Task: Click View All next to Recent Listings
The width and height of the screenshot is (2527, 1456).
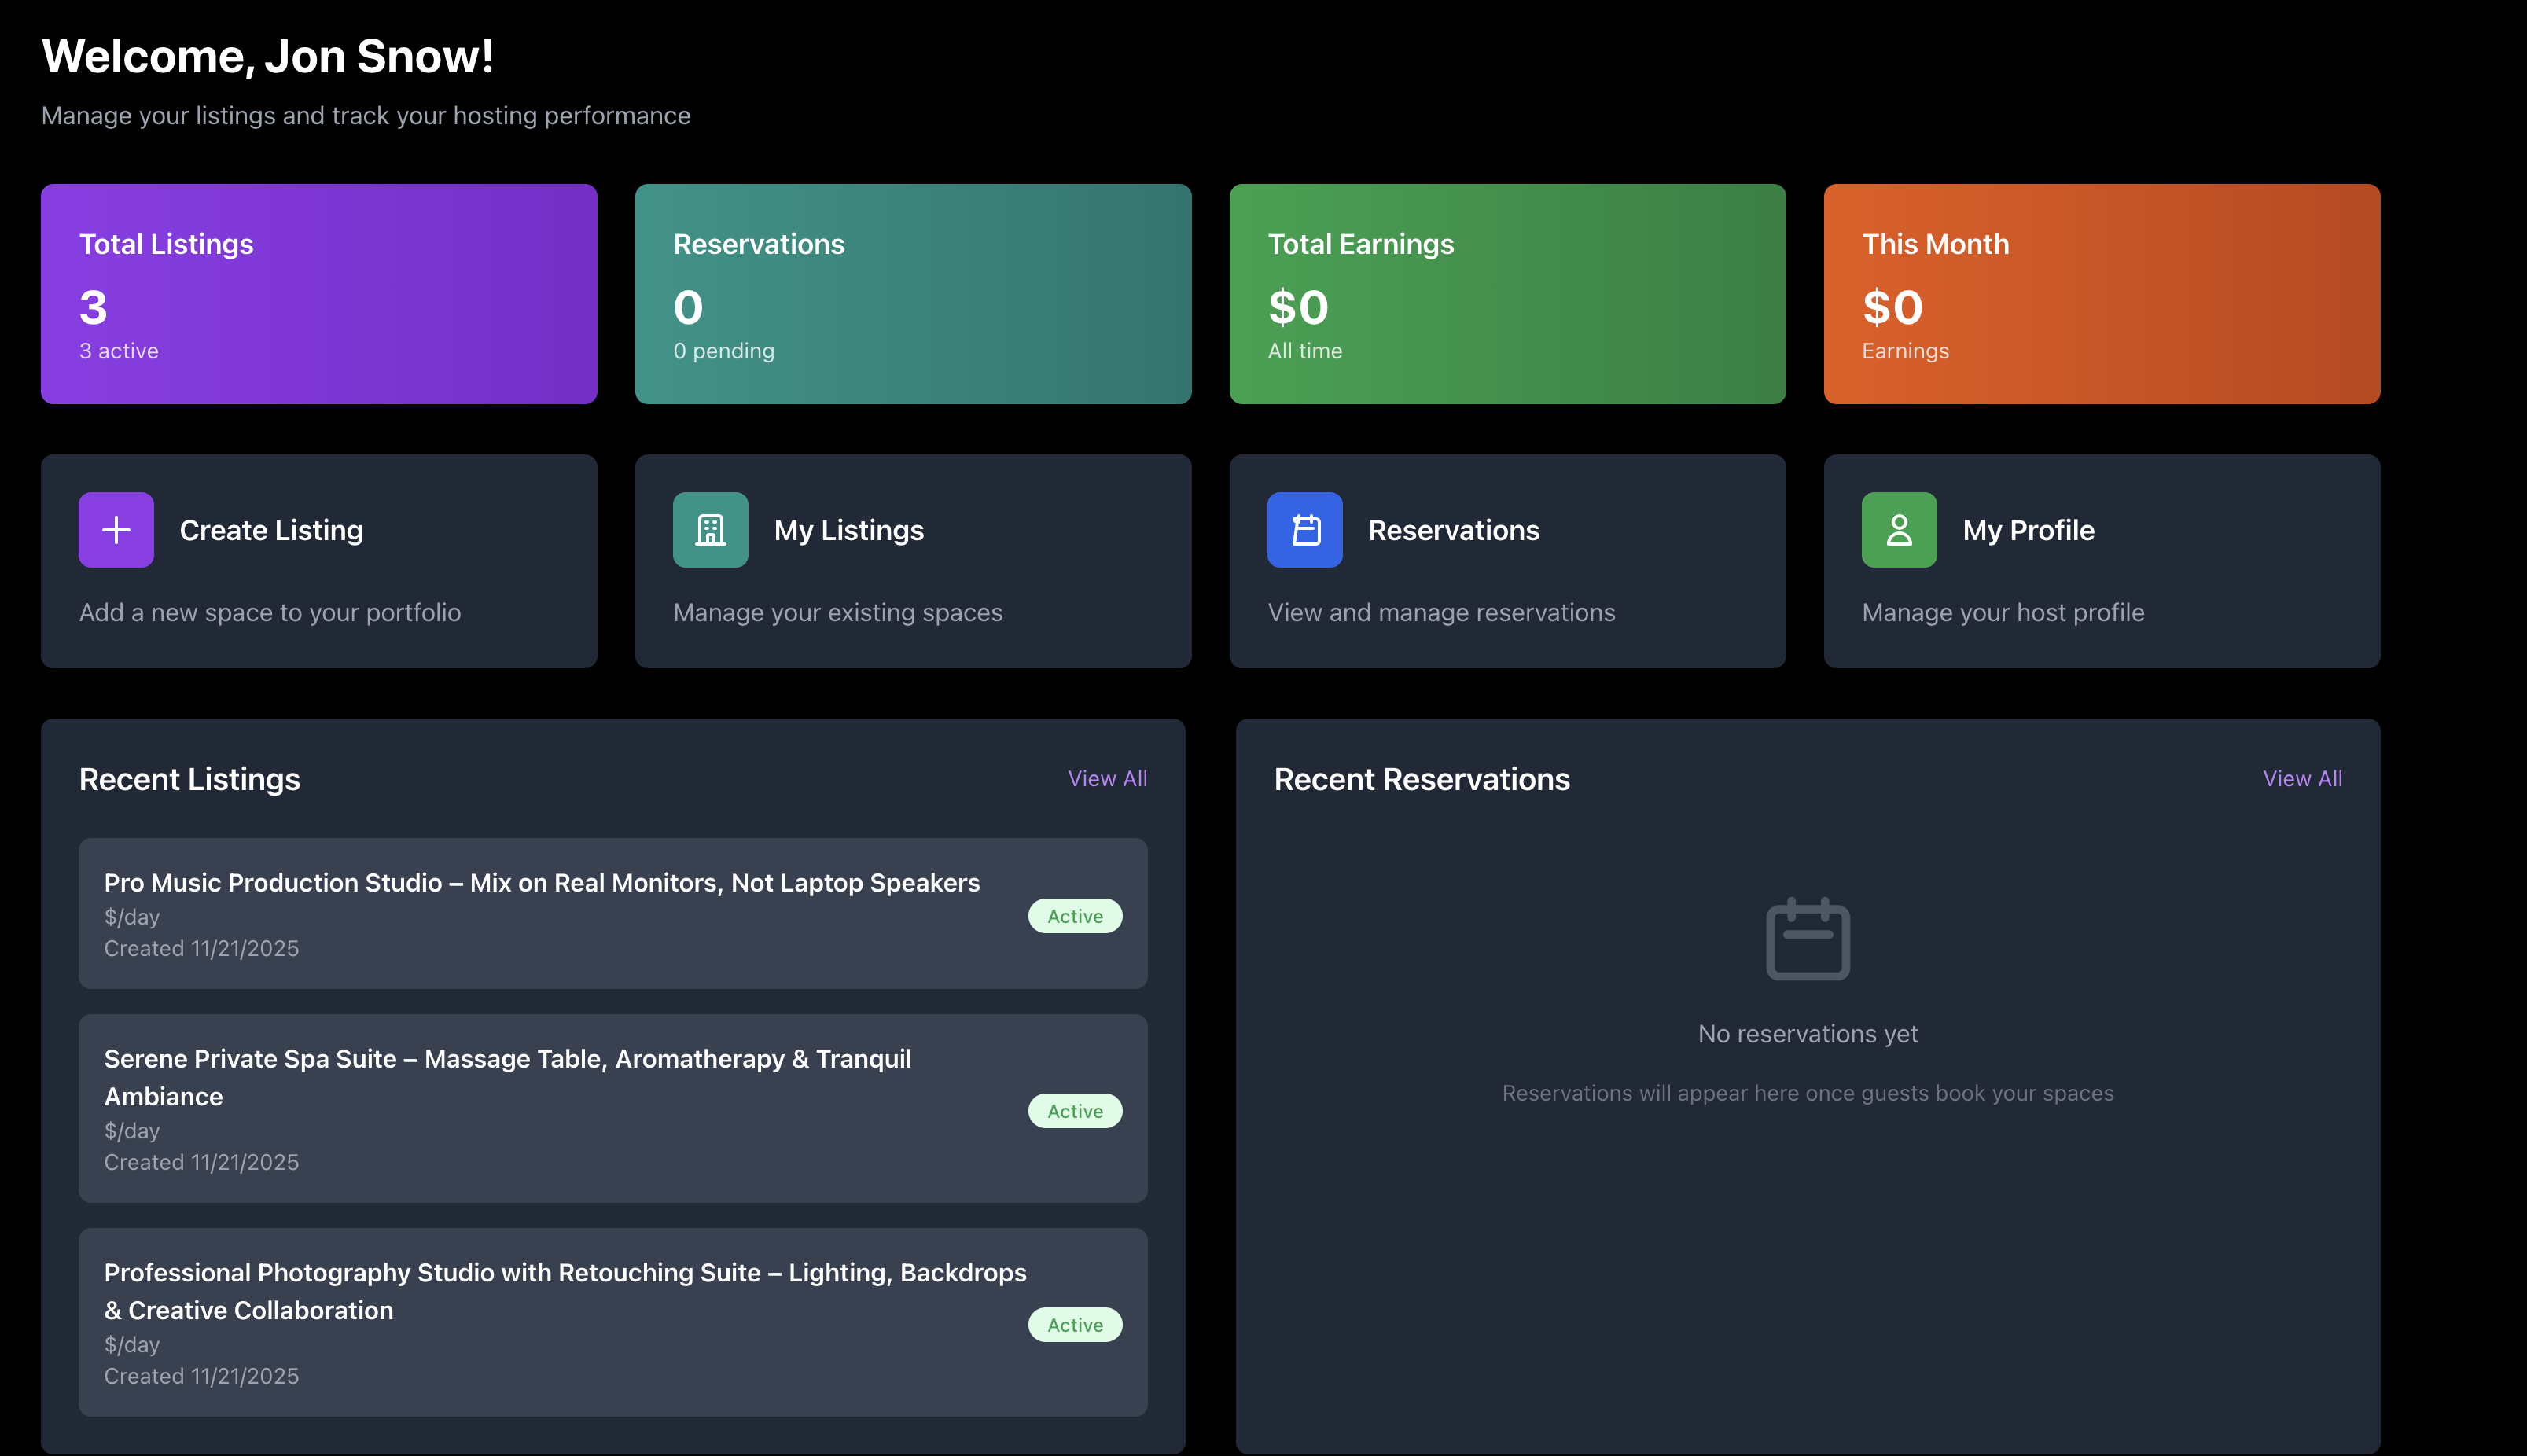Action: 1107,778
